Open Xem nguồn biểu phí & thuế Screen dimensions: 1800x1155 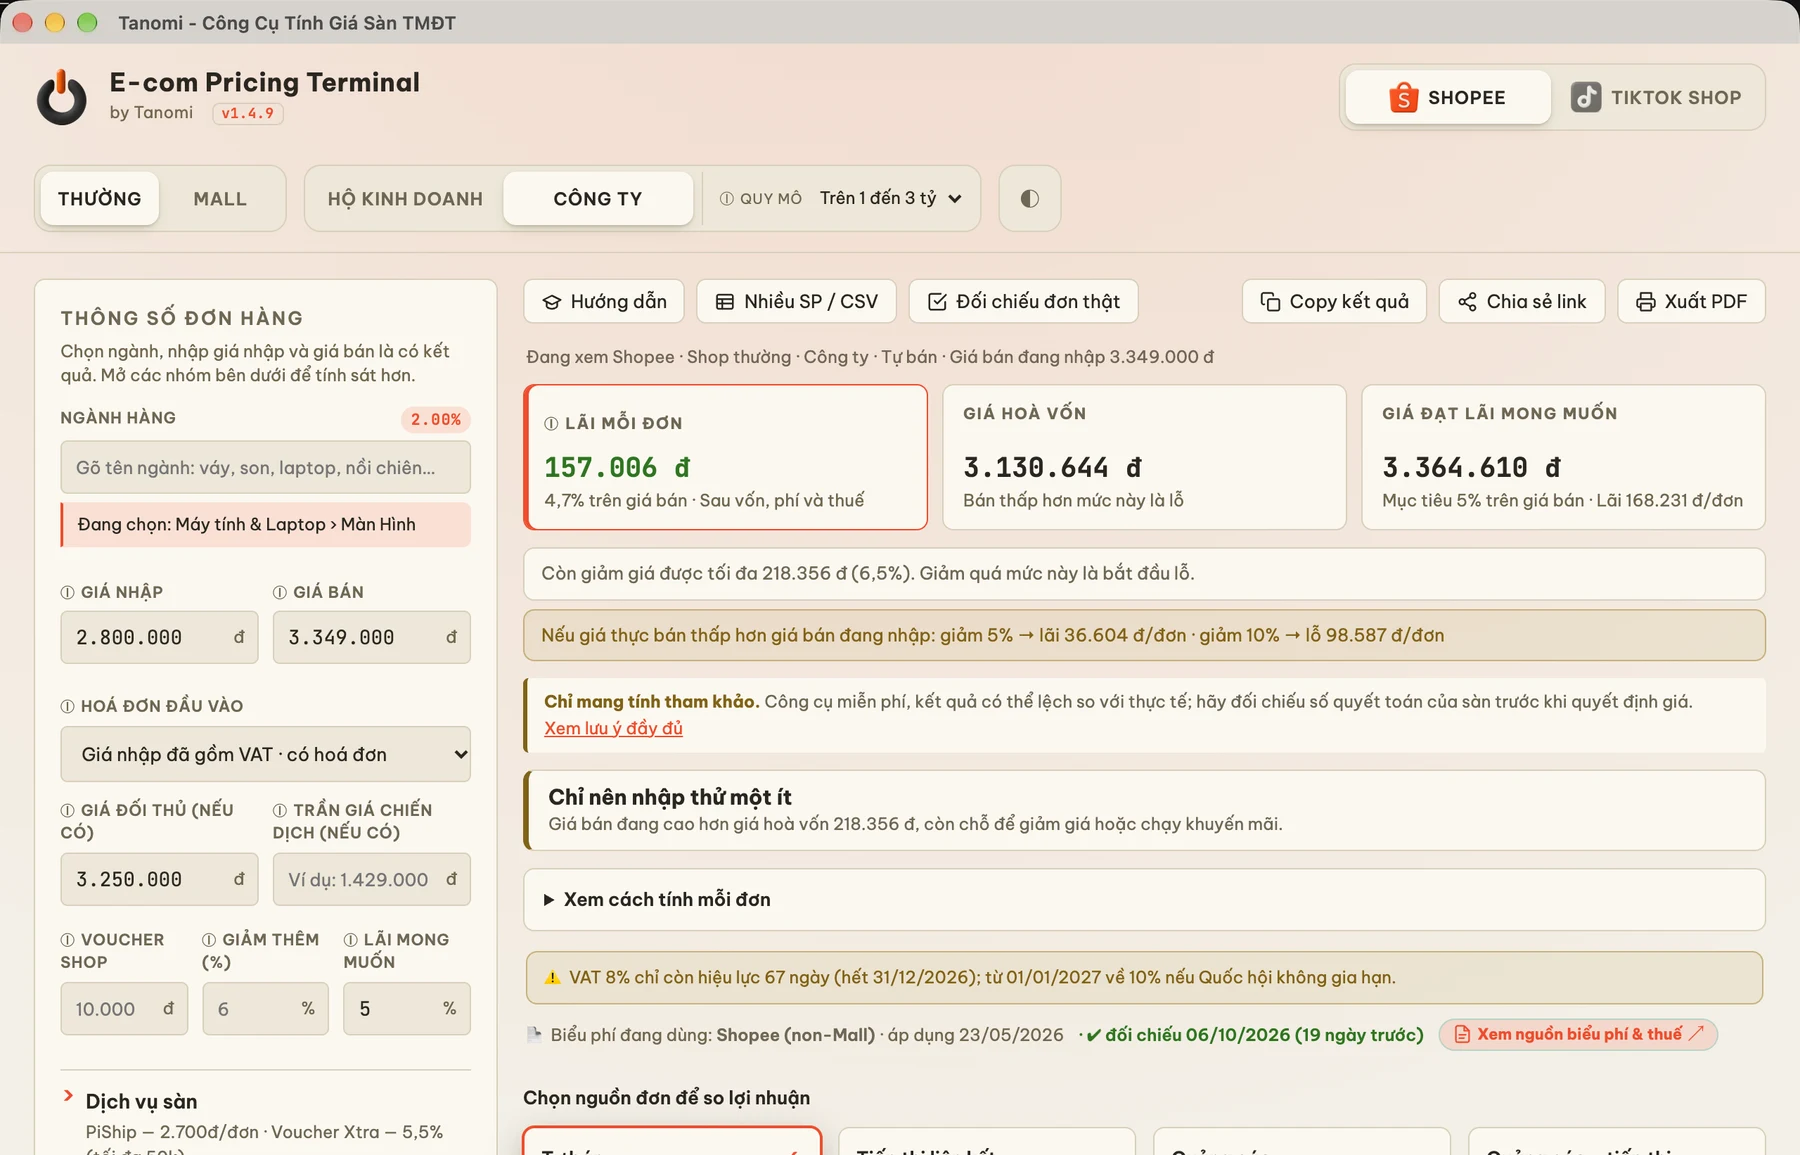(1578, 1034)
